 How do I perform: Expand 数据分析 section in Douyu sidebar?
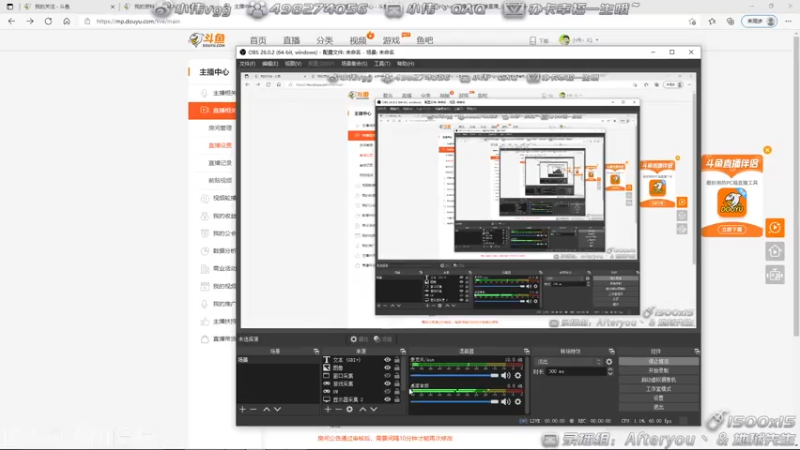[x=219, y=251]
